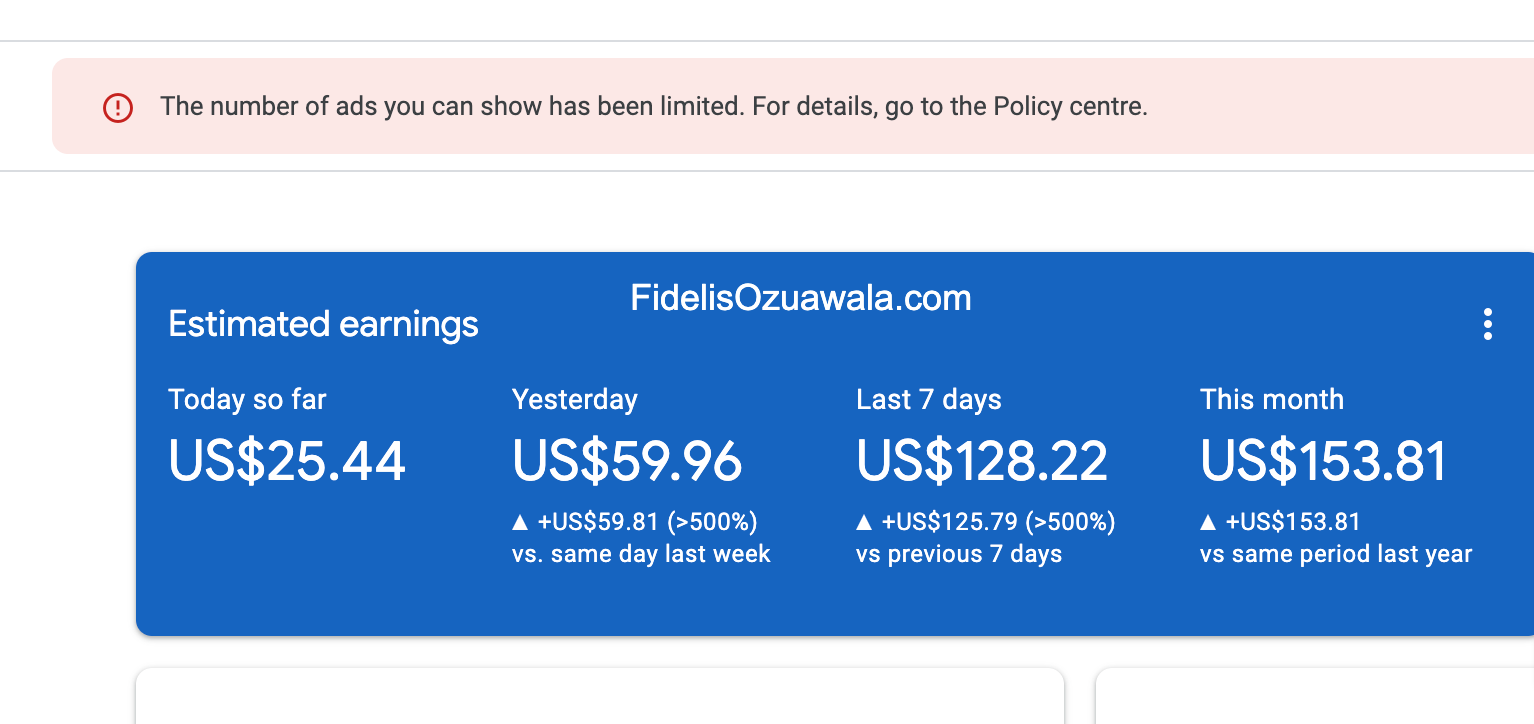Click the red alert icon in banner
Screen dimensions: 1534x724
pyautogui.click(x=118, y=107)
